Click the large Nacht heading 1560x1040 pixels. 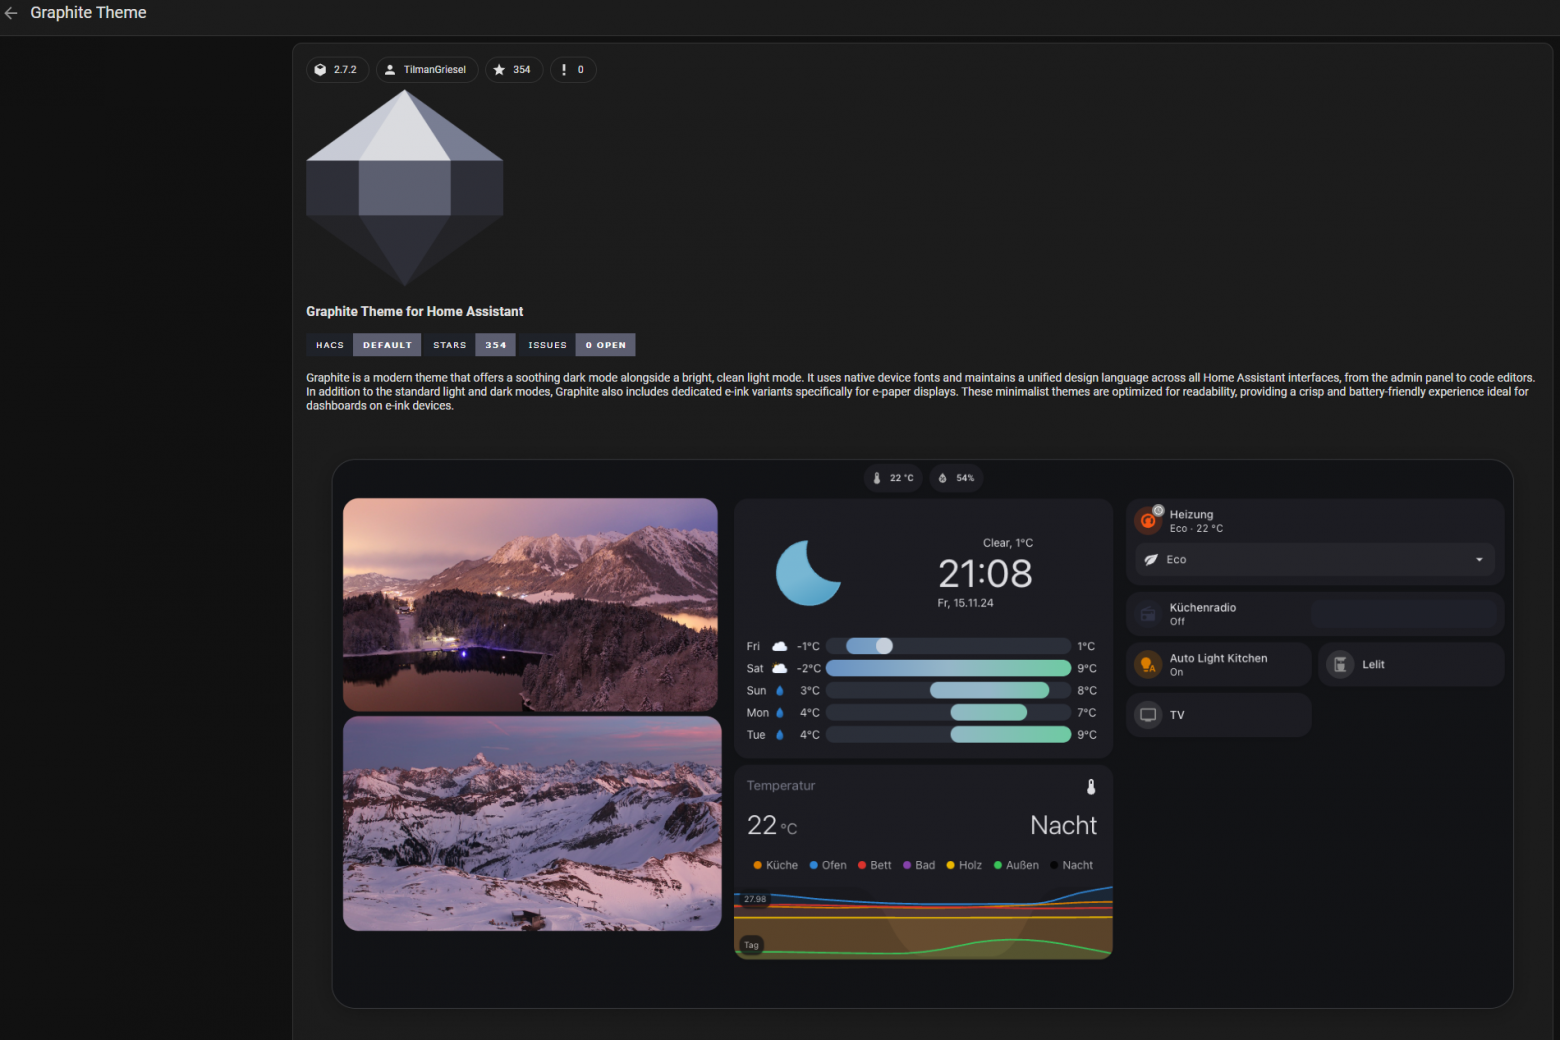(1063, 826)
